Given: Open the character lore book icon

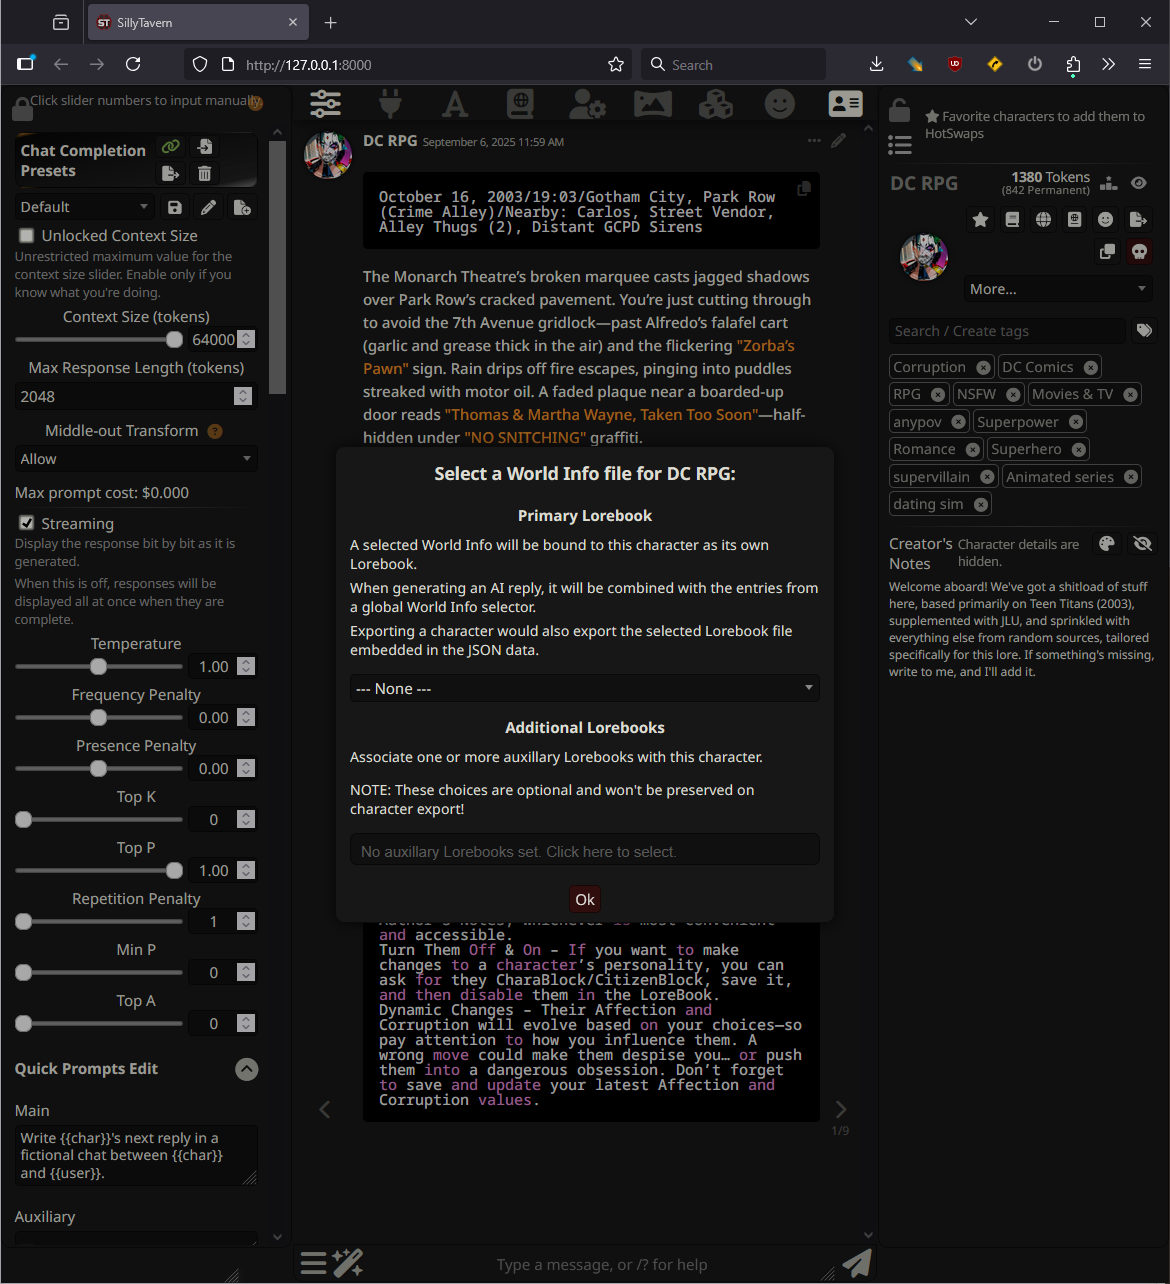Looking at the screenshot, I should pyautogui.click(x=1012, y=220).
